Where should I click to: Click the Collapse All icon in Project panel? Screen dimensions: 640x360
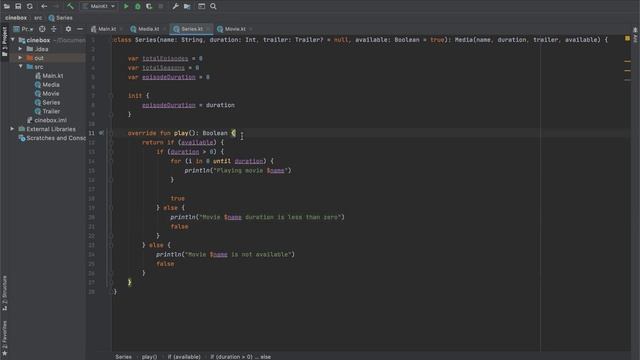tap(54, 29)
